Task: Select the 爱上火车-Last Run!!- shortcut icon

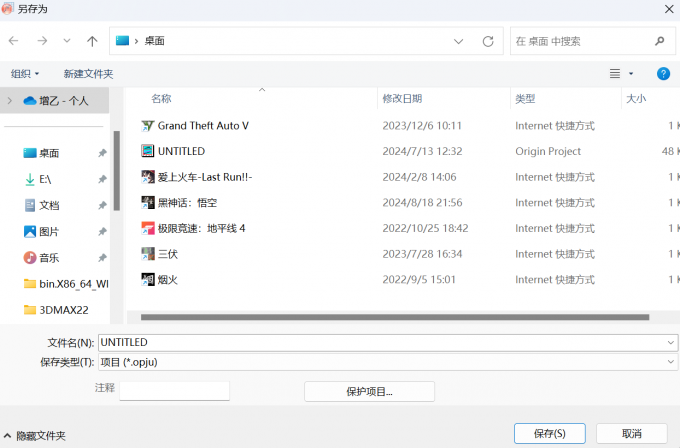Action: tap(148, 177)
